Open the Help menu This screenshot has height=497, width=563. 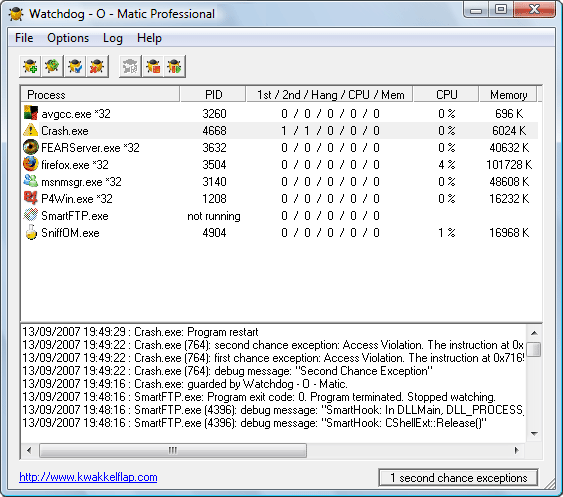tap(149, 38)
